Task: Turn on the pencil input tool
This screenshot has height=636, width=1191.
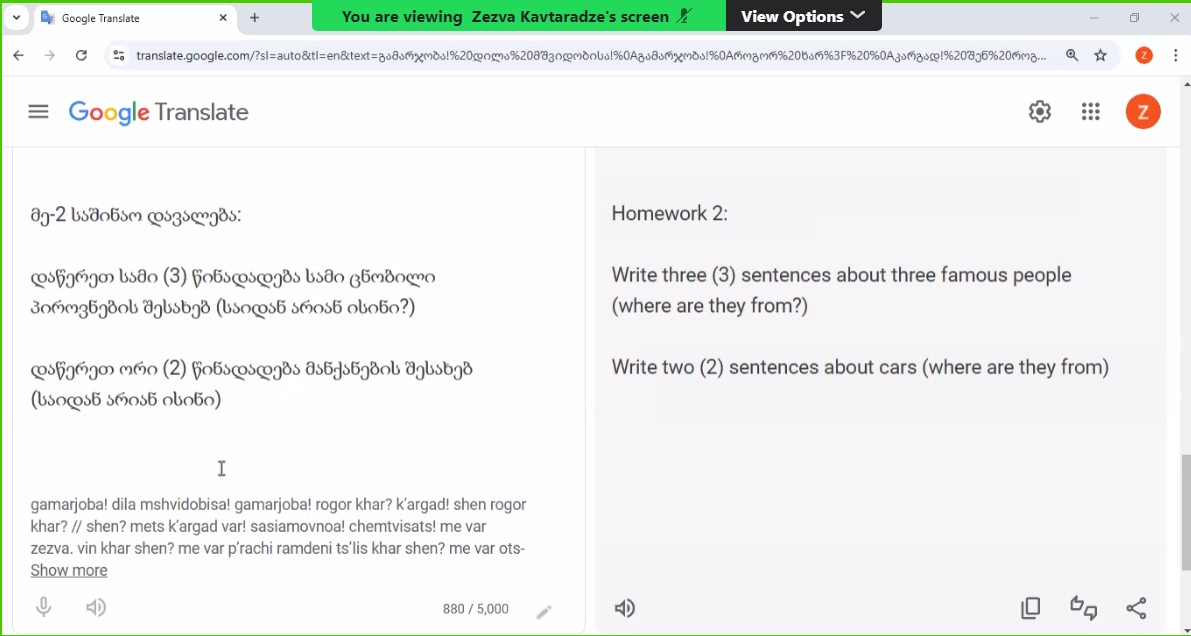Action: coord(544,611)
